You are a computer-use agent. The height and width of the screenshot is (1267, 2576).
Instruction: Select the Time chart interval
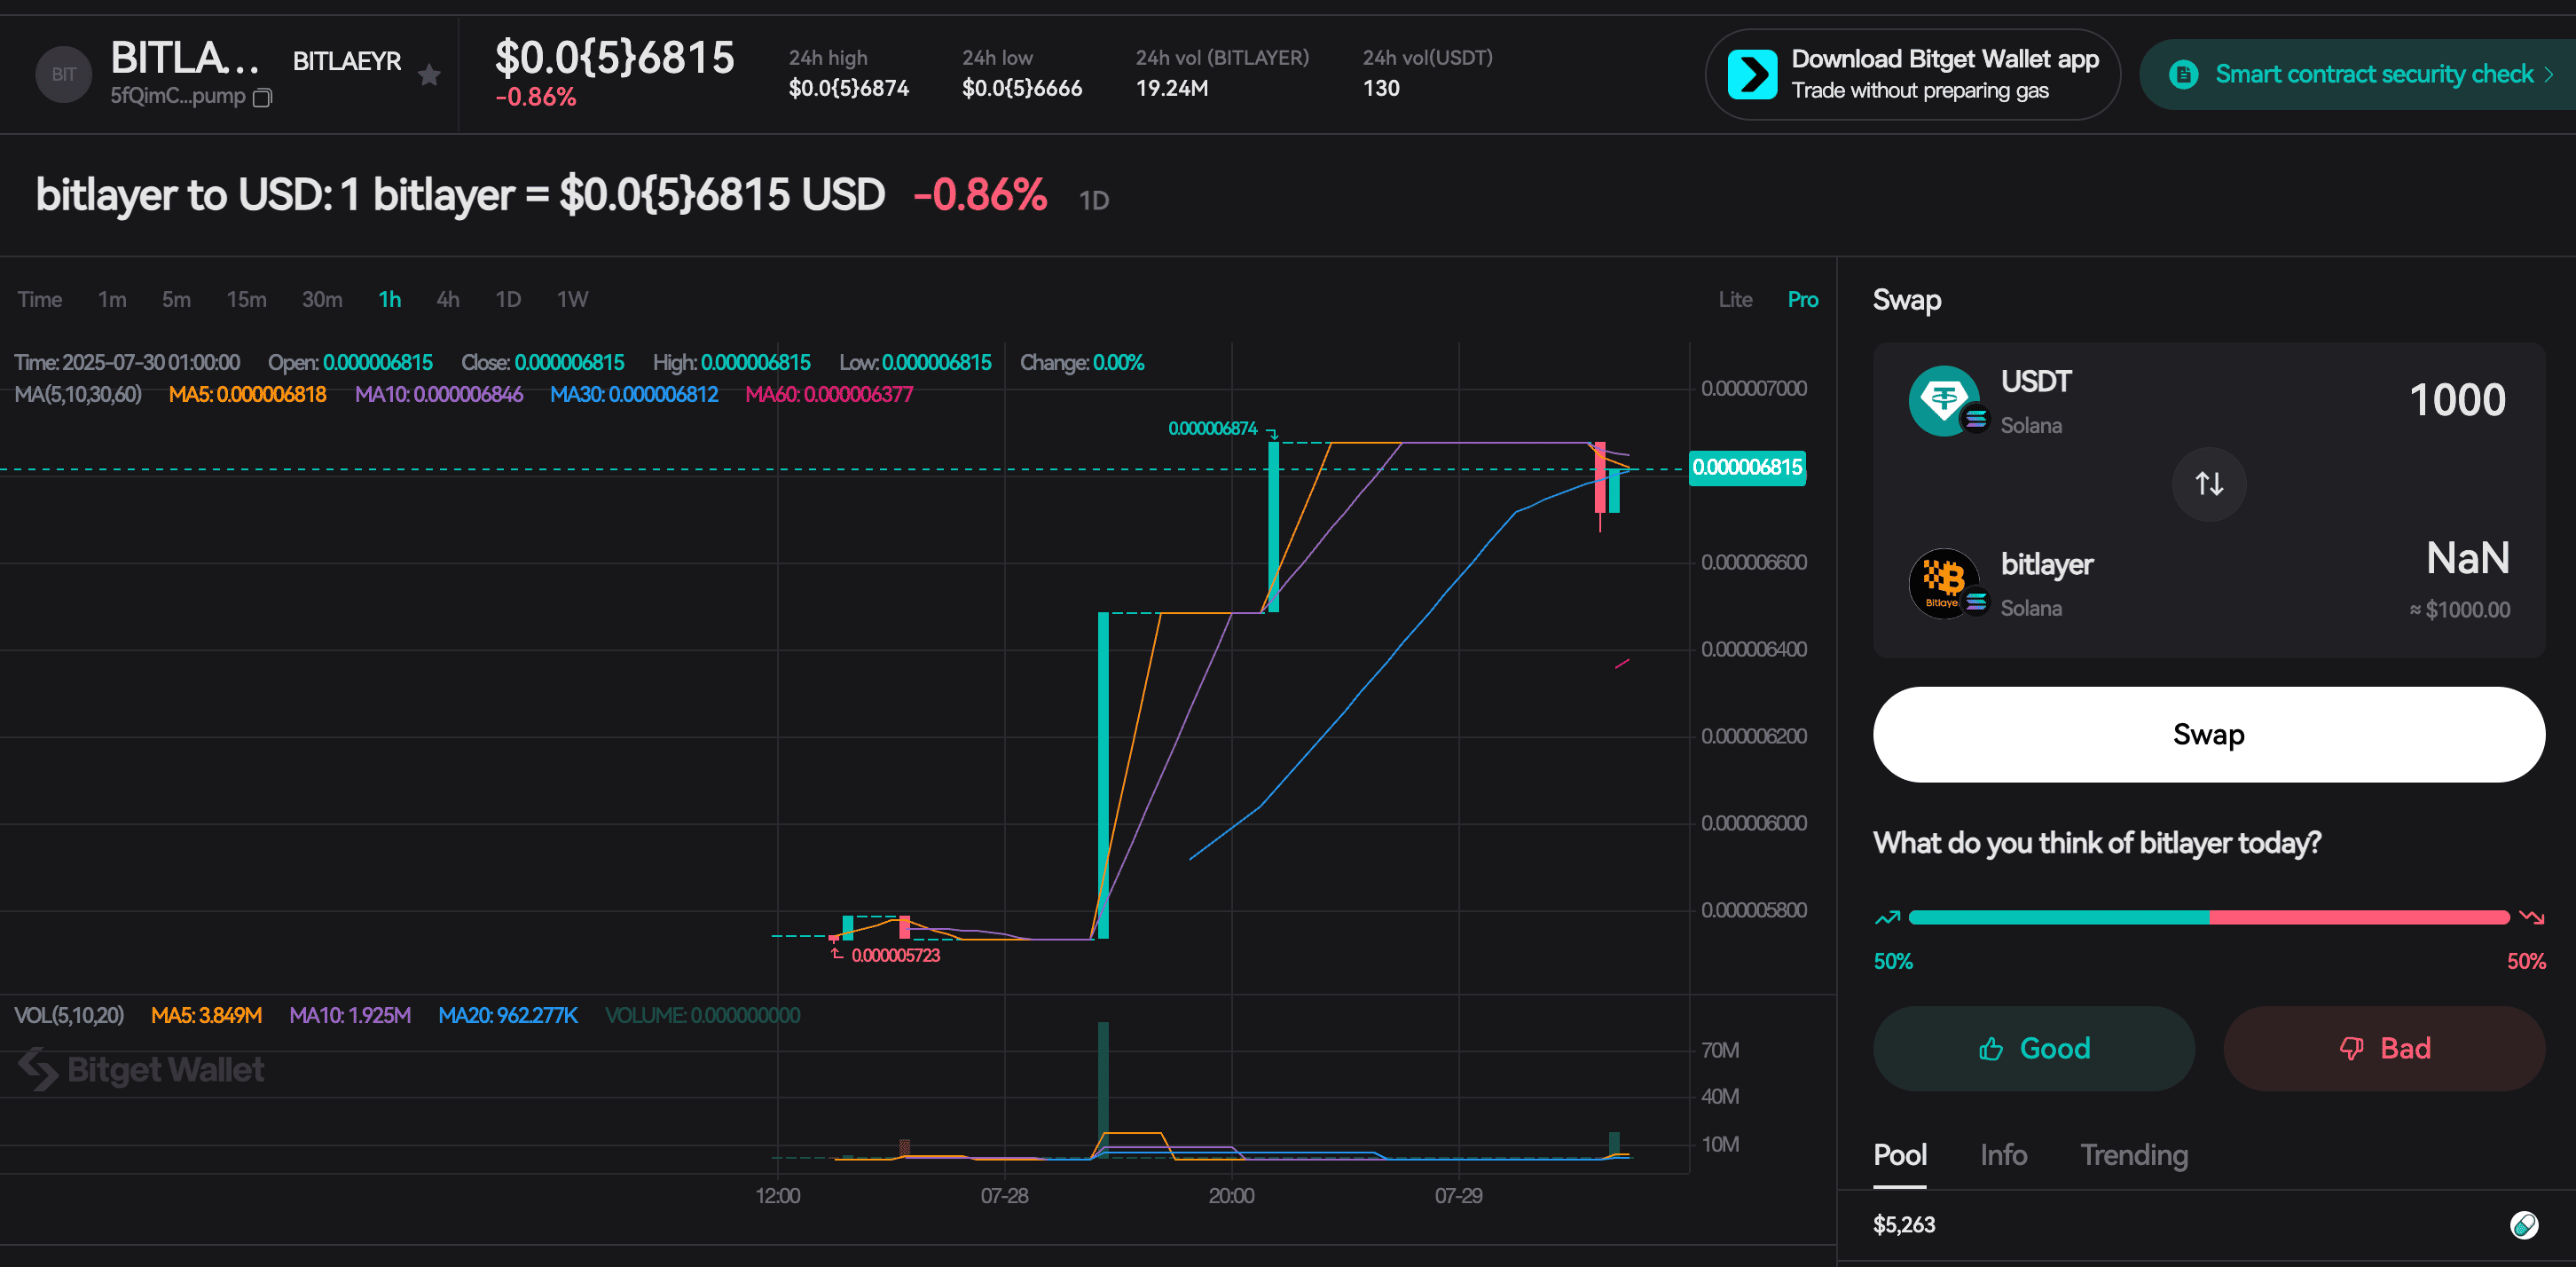pos(40,299)
